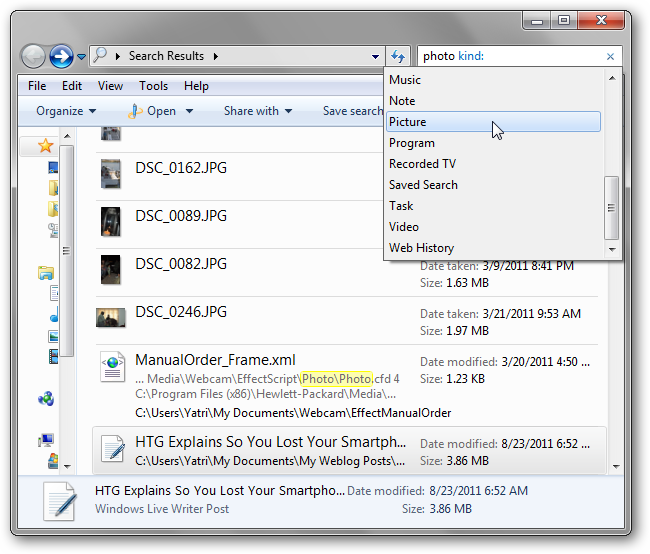The height and width of the screenshot is (554, 650).
Task: Select the DSC_0162.JPG file name
Action: coord(181,168)
